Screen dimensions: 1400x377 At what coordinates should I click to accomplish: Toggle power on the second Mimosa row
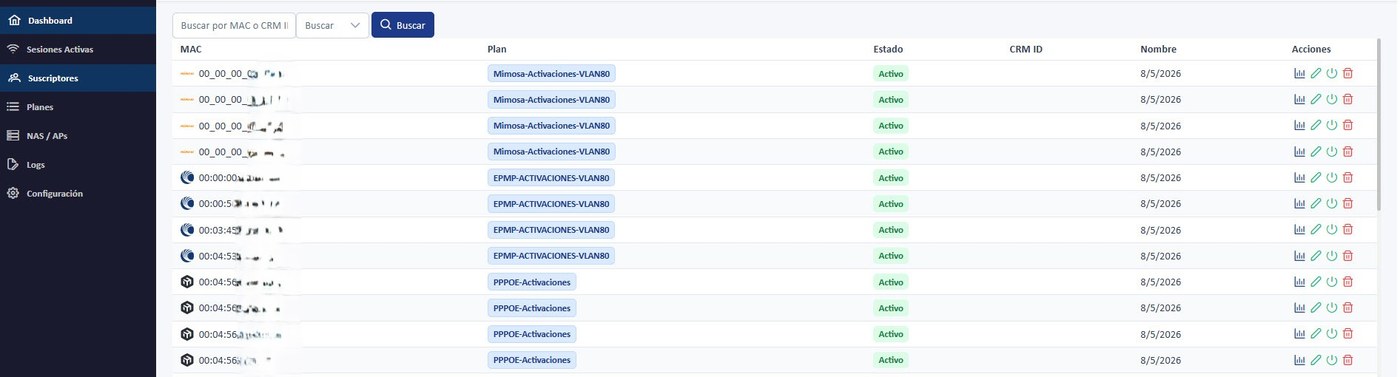click(x=1332, y=99)
